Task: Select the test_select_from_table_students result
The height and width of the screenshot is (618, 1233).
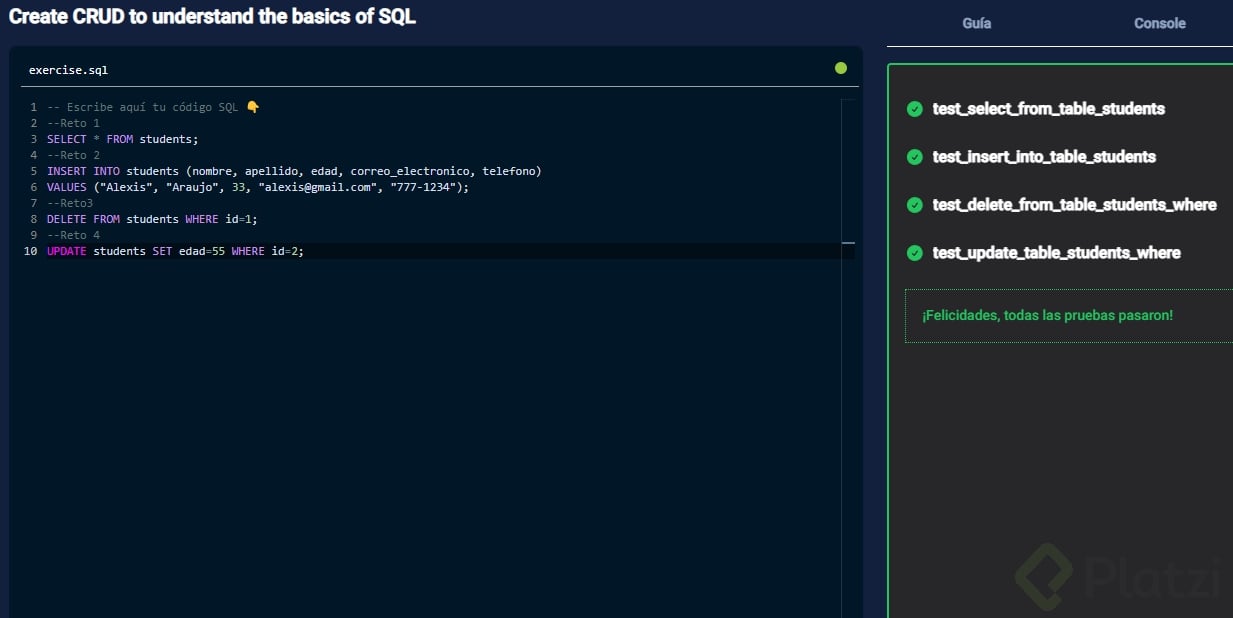Action: pos(1048,109)
